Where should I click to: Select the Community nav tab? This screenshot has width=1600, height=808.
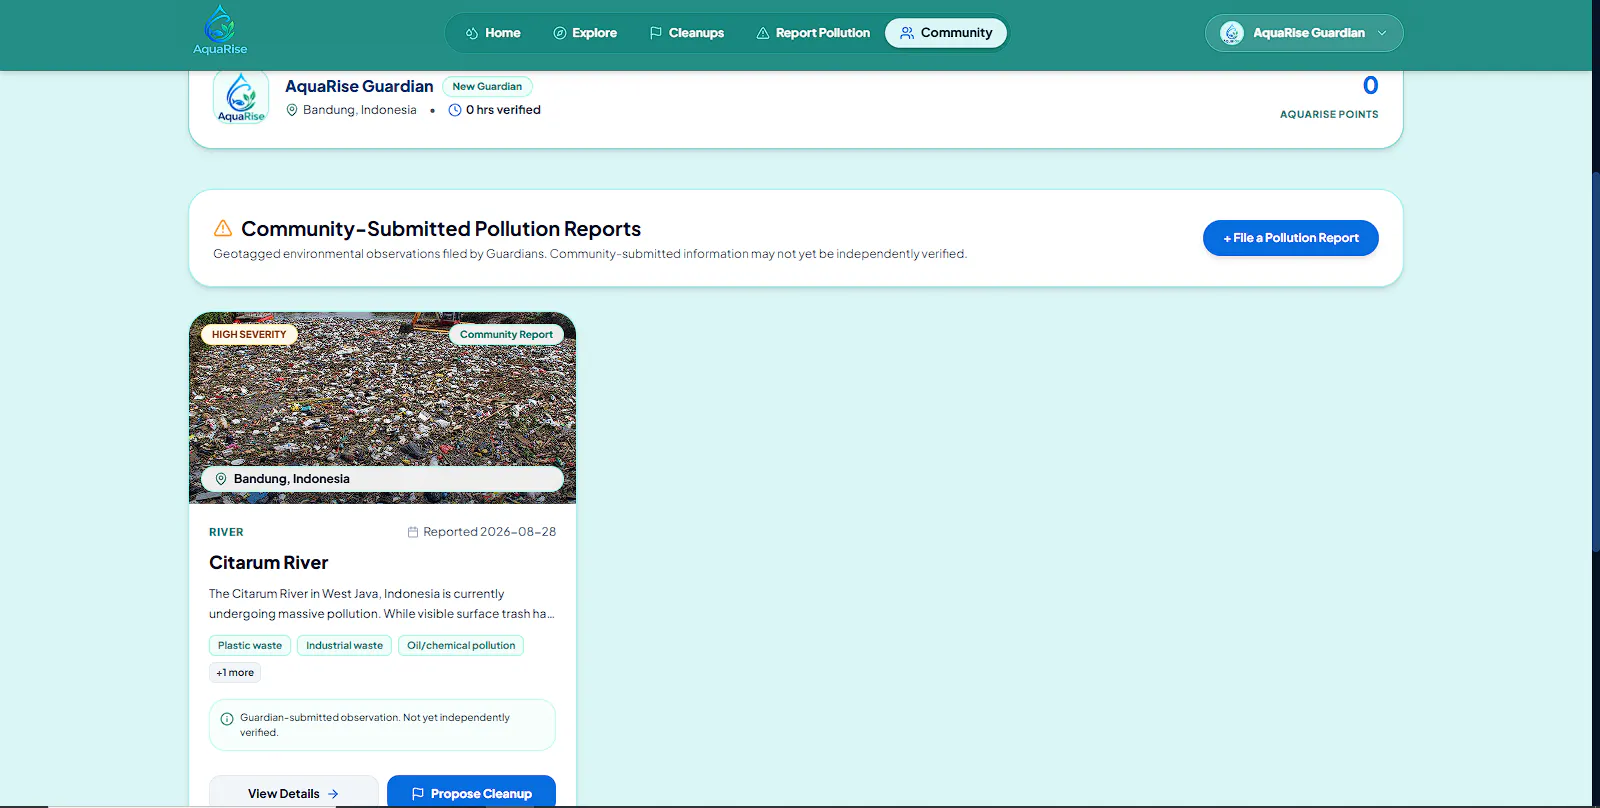(946, 33)
